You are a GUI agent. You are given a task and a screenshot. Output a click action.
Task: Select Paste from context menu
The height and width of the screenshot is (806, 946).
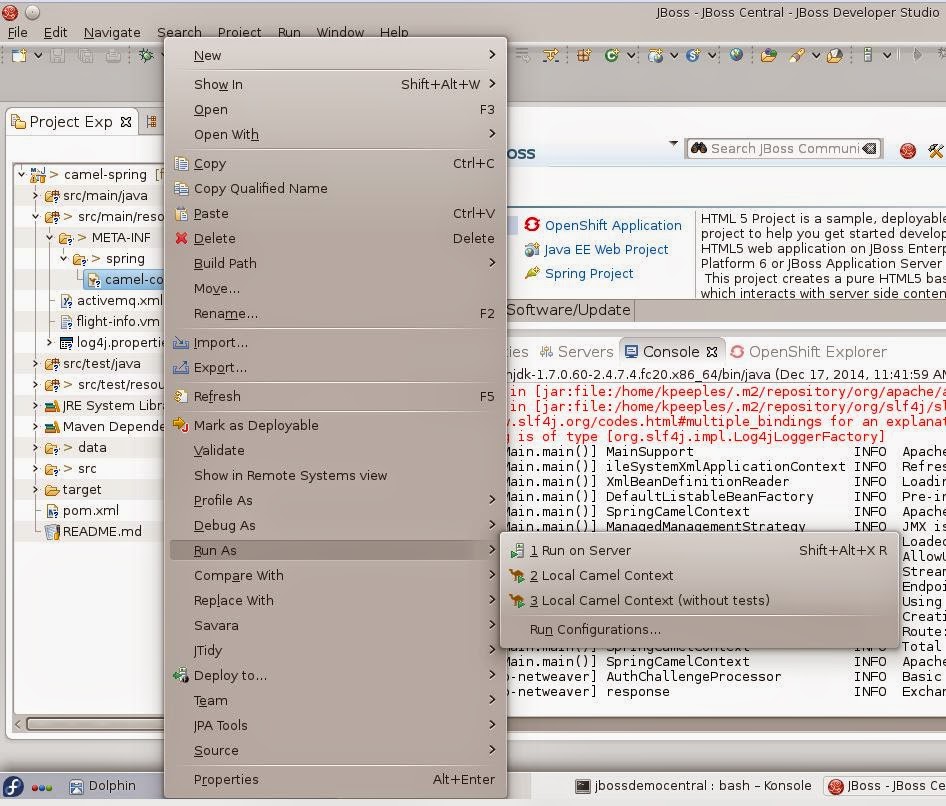point(335,214)
